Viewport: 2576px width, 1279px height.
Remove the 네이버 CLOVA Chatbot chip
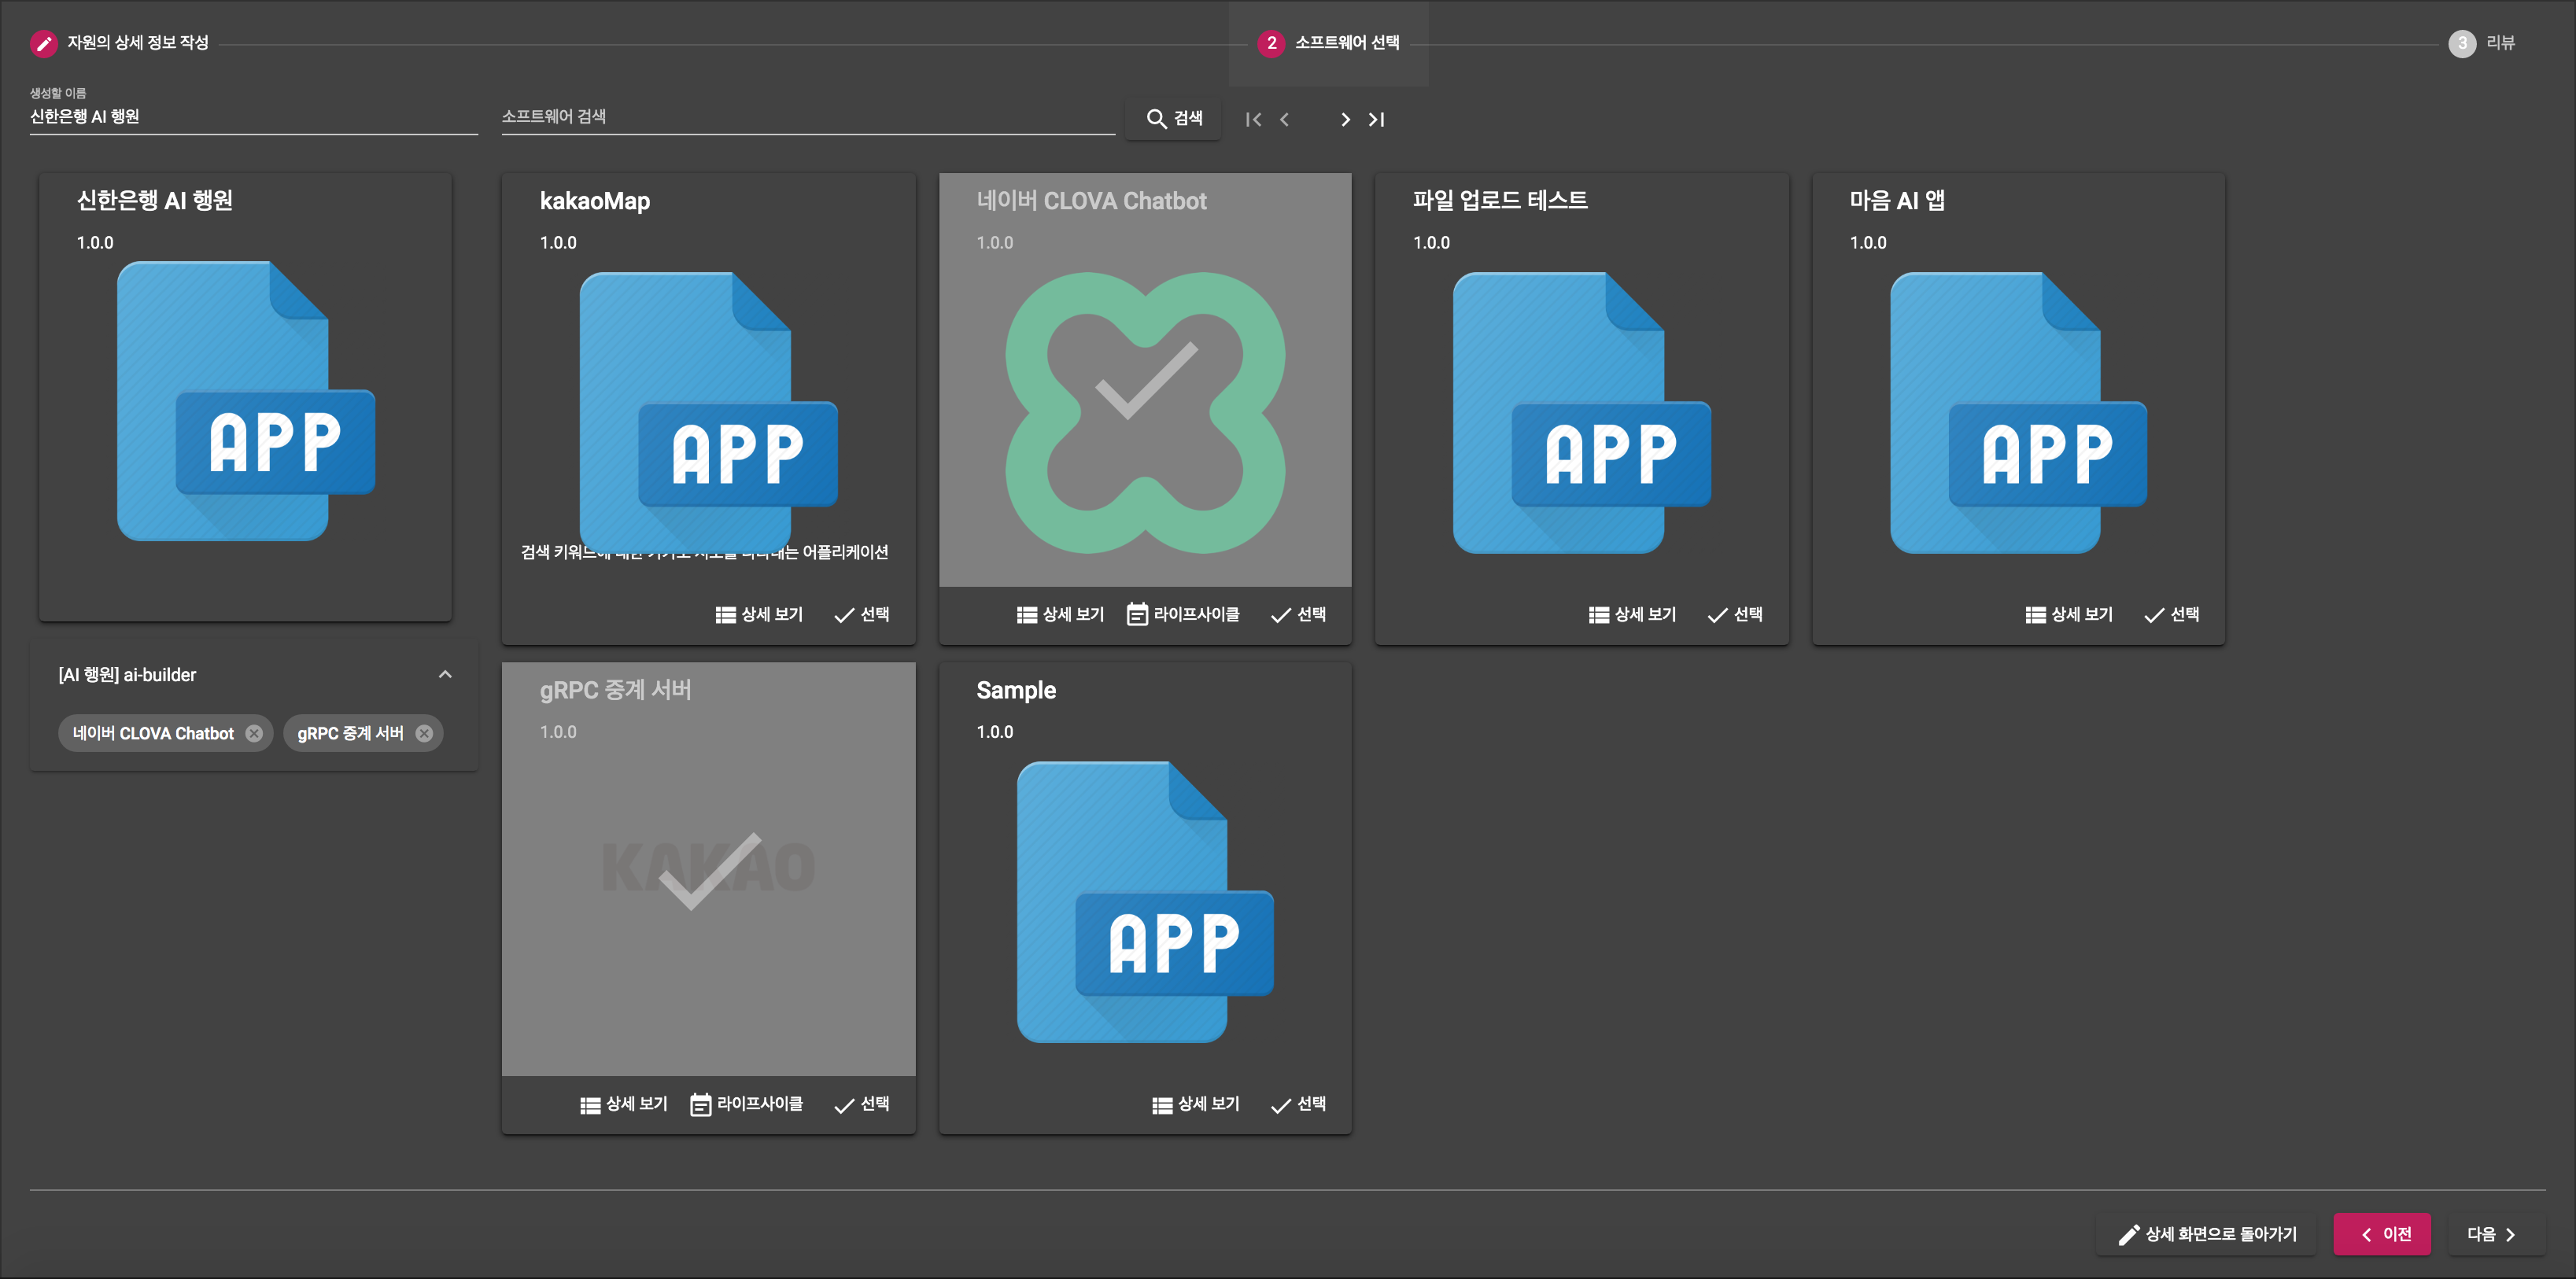(x=254, y=733)
